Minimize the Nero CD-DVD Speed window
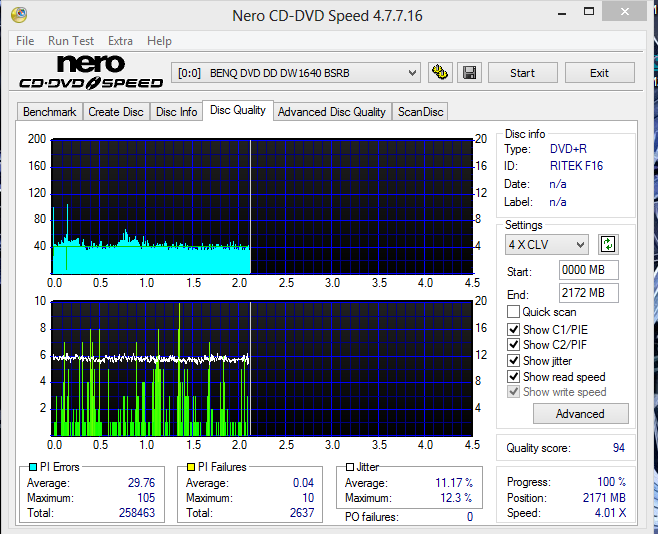This screenshot has height=534, width=658. pyautogui.click(x=562, y=13)
